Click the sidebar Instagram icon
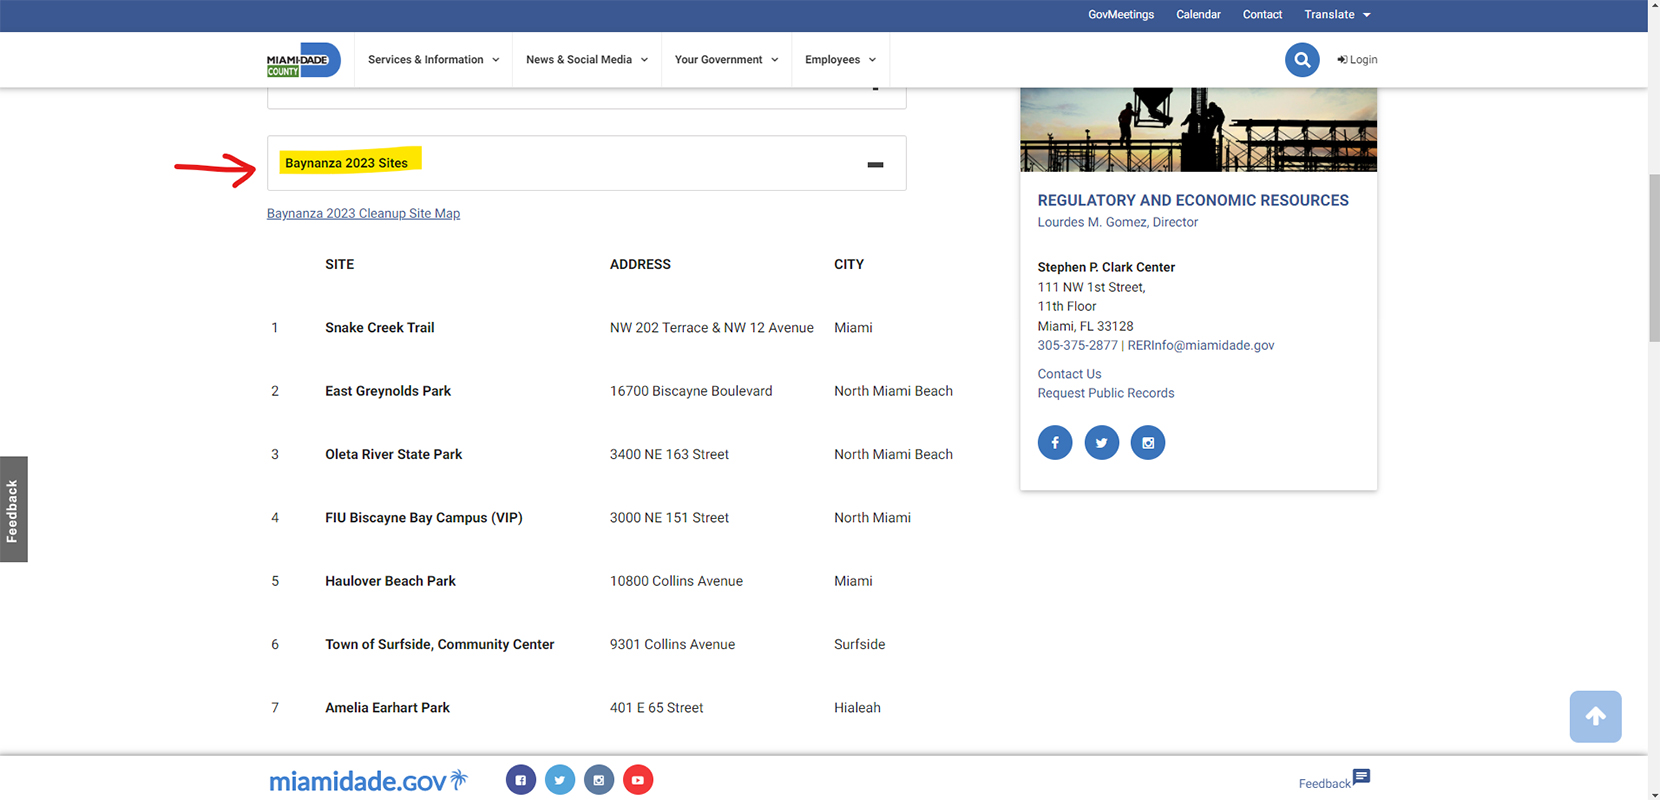 point(1147,443)
